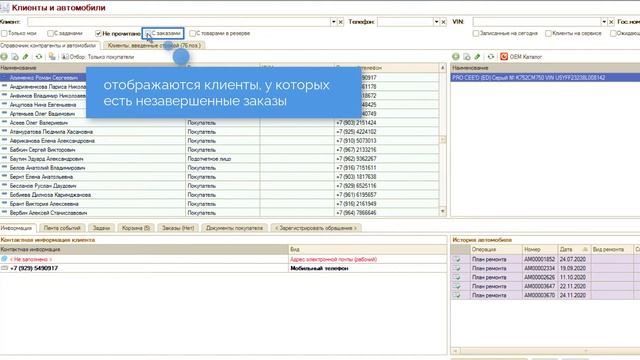Click the row icon of Асеев Олег Валериевич
Screen dimensions: 640x360
[x=4, y=122]
